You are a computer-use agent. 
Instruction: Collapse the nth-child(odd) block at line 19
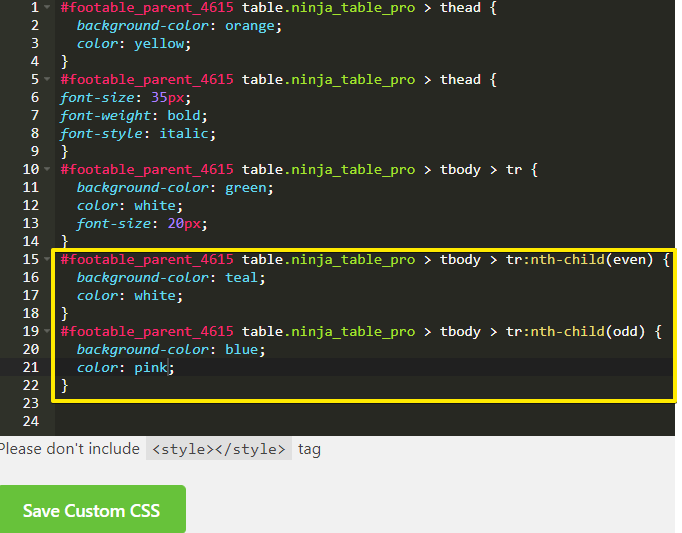pos(47,331)
